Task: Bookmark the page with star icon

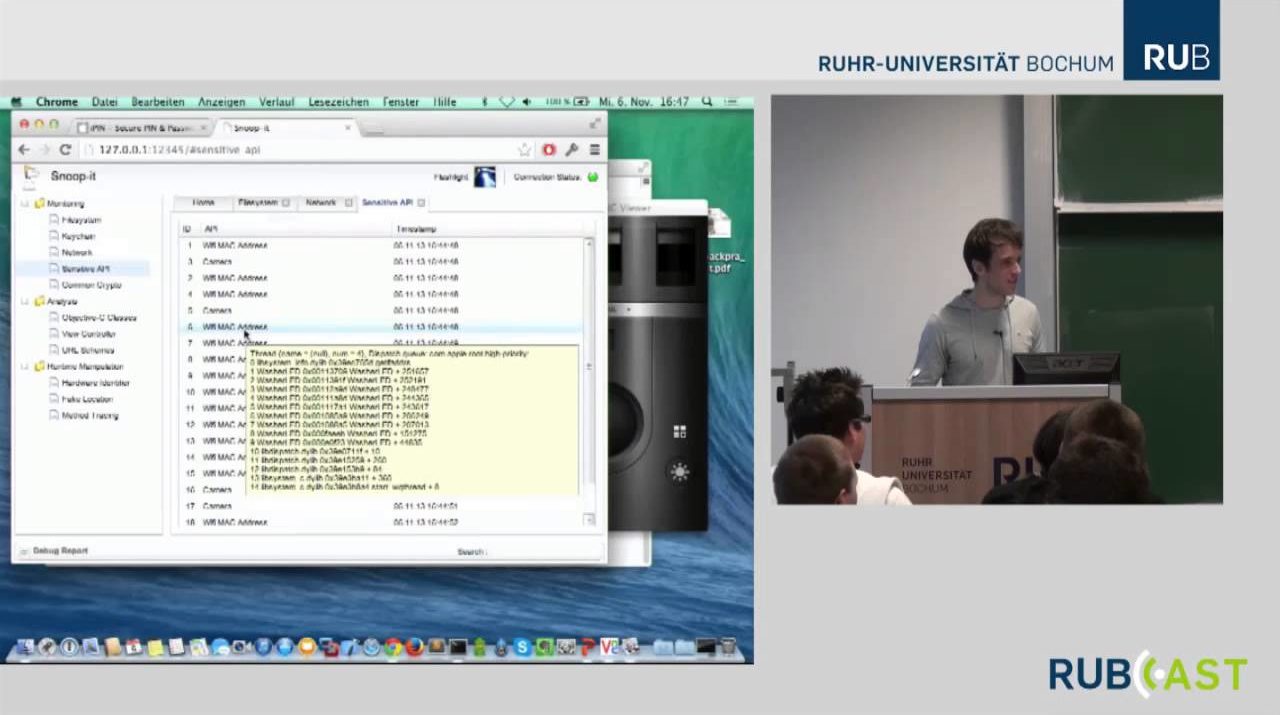Action: pyautogui.click(x=524, y=150)
